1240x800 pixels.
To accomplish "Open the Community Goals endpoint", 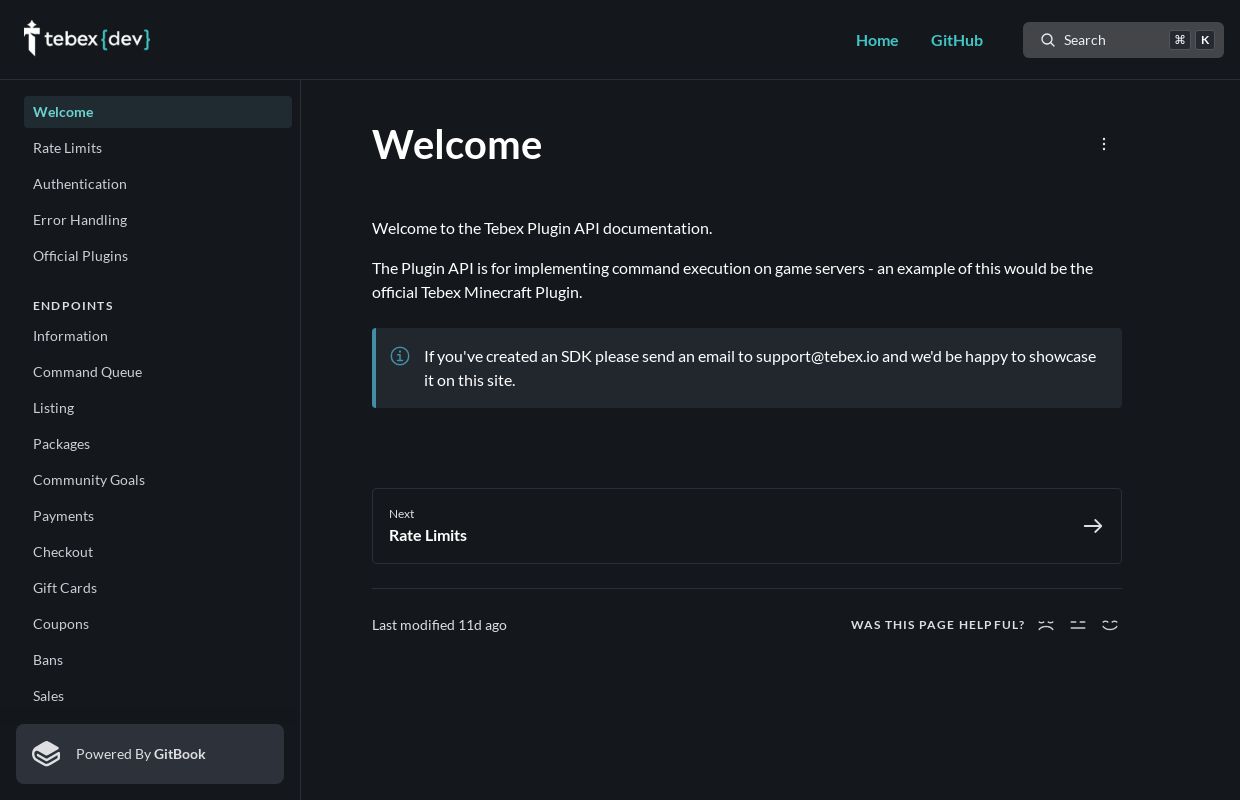I will [x=158, y=480].
